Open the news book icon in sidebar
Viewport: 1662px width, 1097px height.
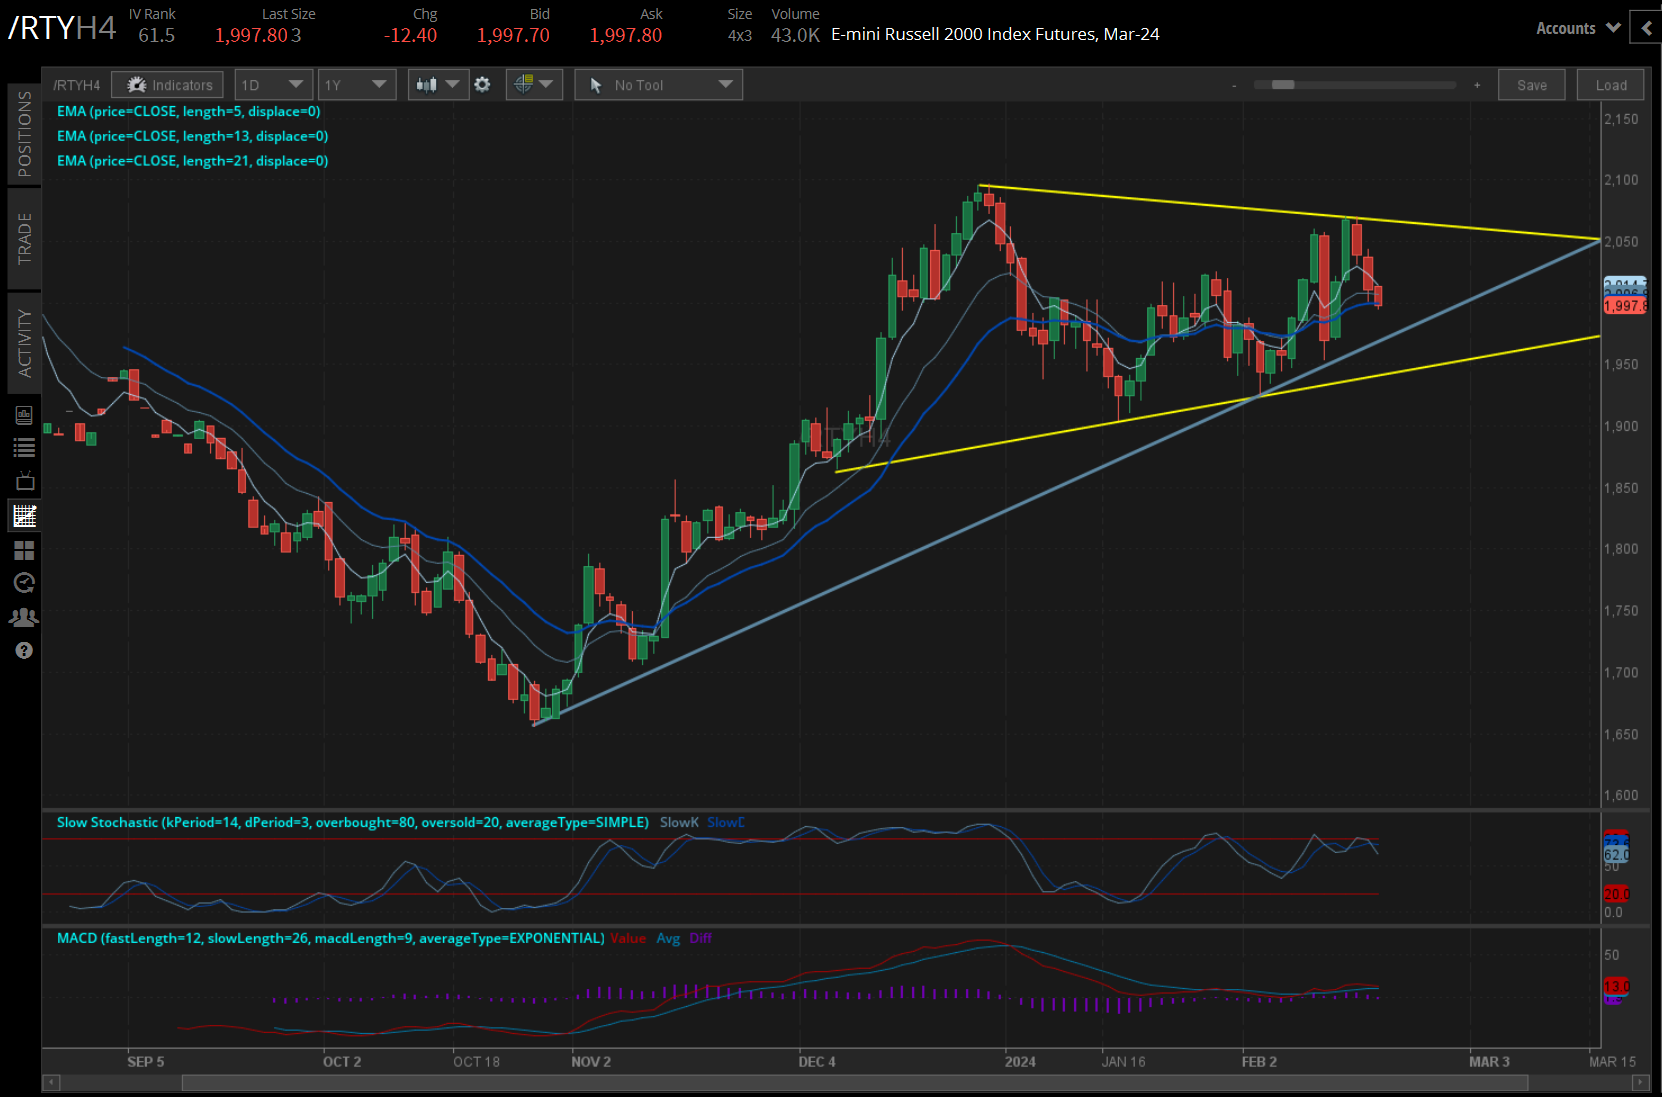coord(24,415)
